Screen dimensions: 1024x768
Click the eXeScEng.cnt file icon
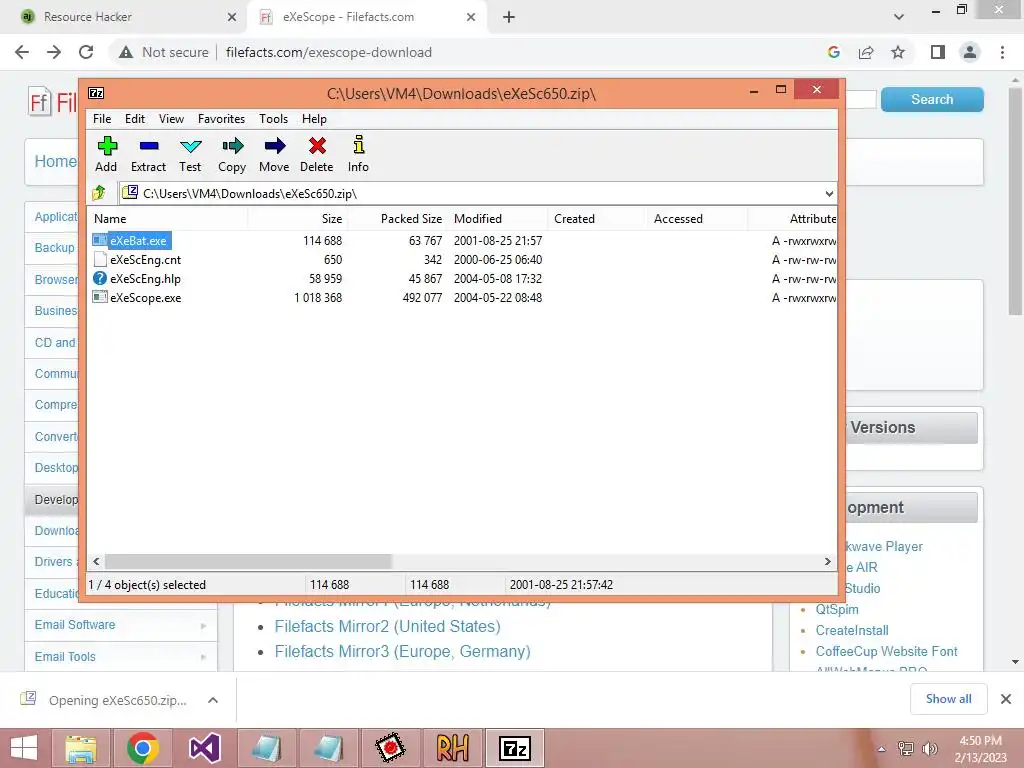[100, 259]
